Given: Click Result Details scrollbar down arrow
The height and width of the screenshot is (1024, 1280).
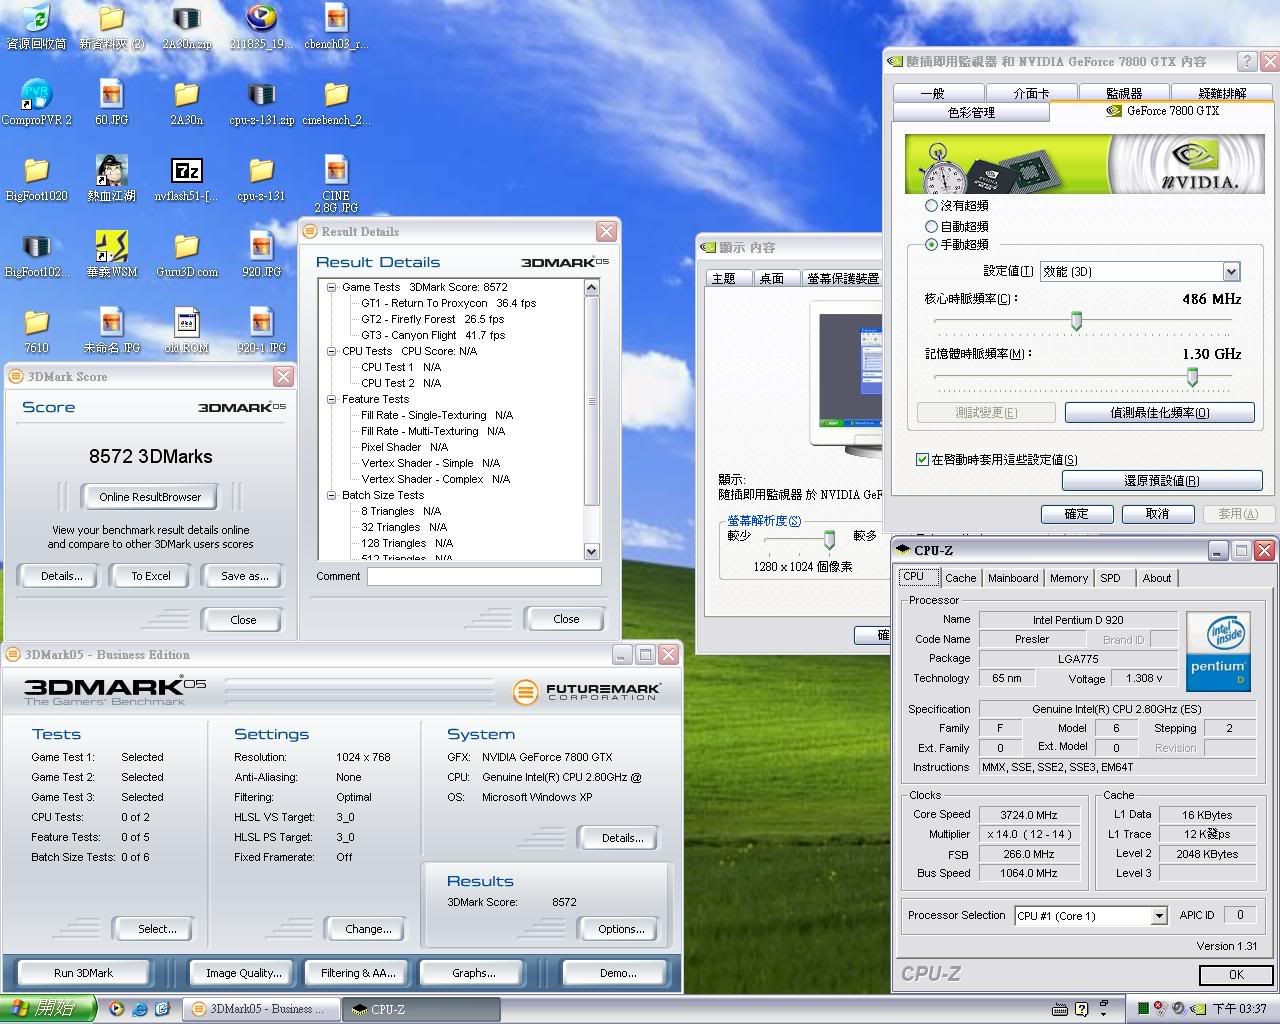Looking at the screenshot, I should click(x=591, y=551).
